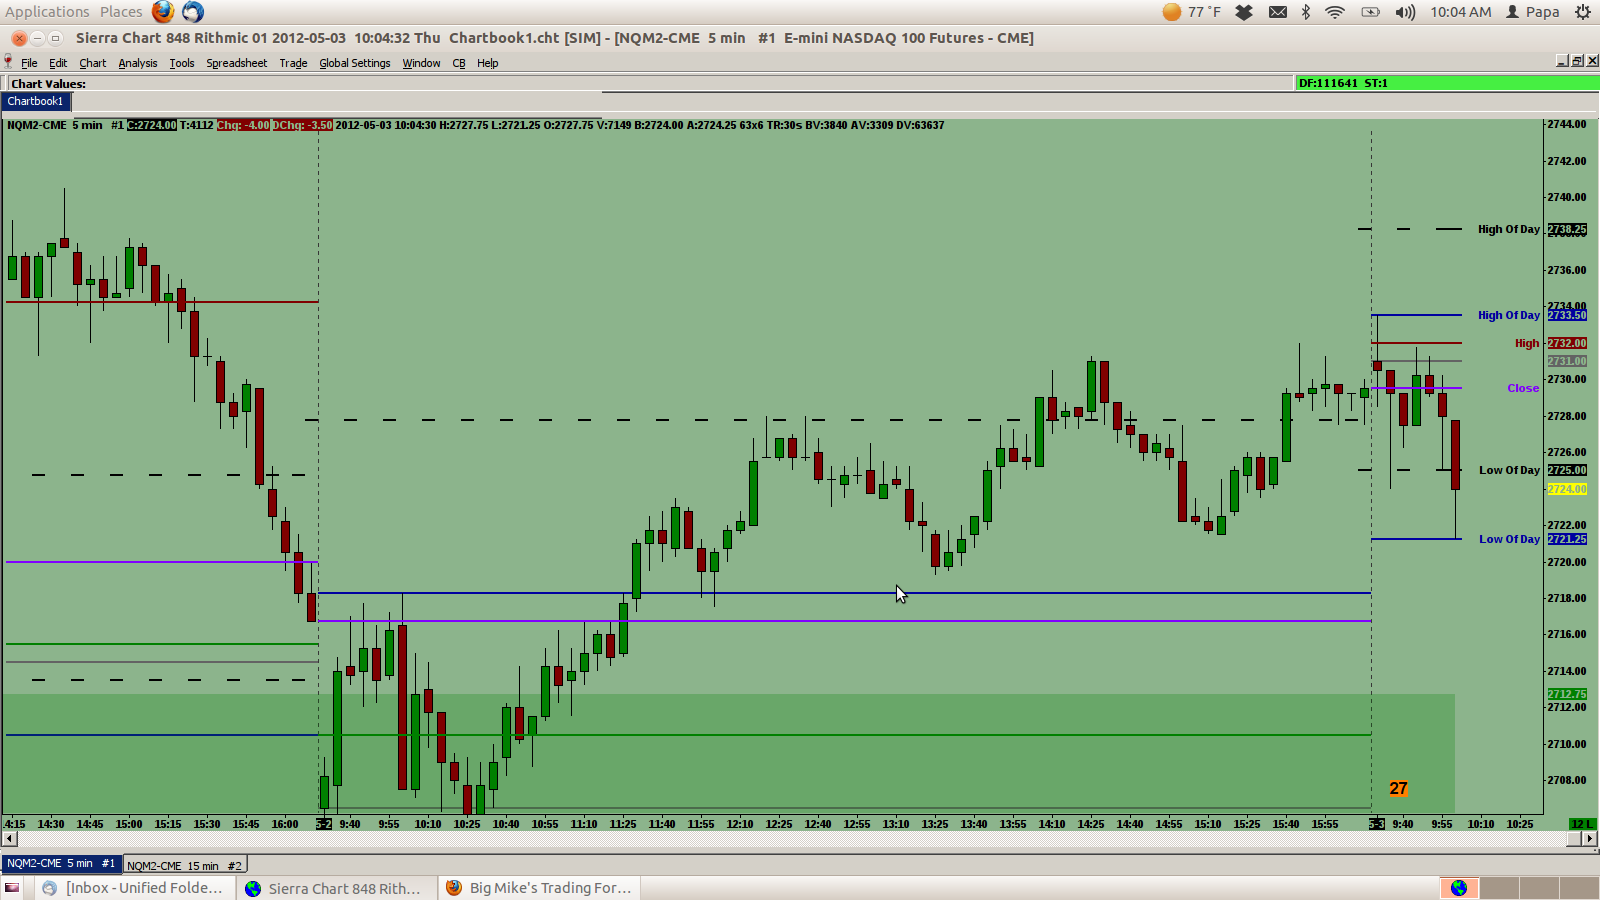This screenshot has height=900, width=1600.
Task: Click the workspace switcher globe icon
Action: pyautogui.click(x=1459, y=888)
